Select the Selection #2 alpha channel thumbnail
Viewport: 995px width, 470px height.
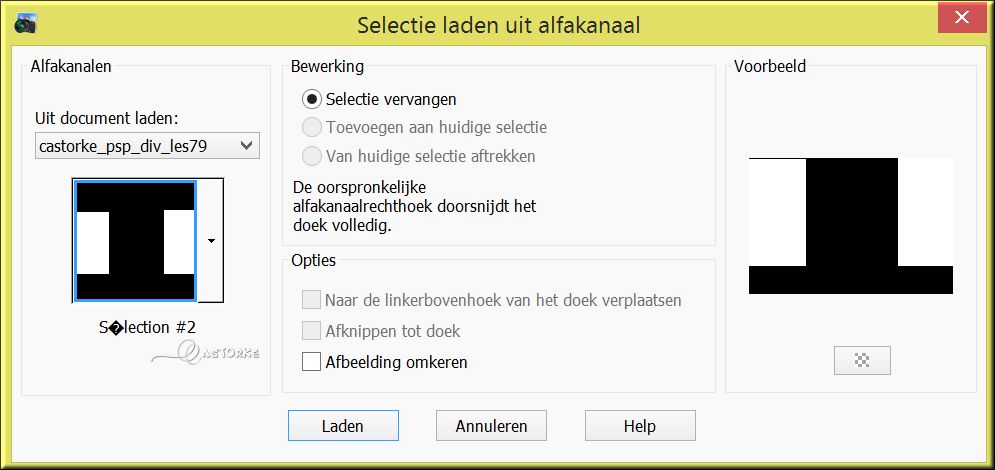pyautogui.click(x=135, y=240)
